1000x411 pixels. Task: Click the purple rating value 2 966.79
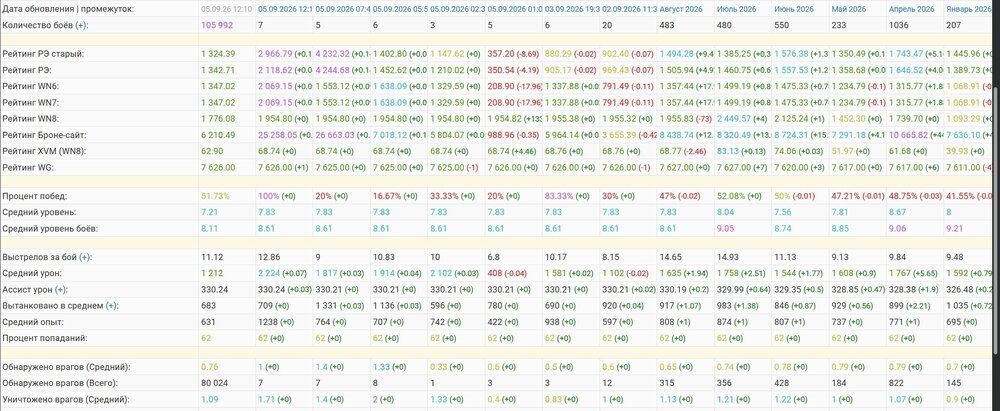275,54
